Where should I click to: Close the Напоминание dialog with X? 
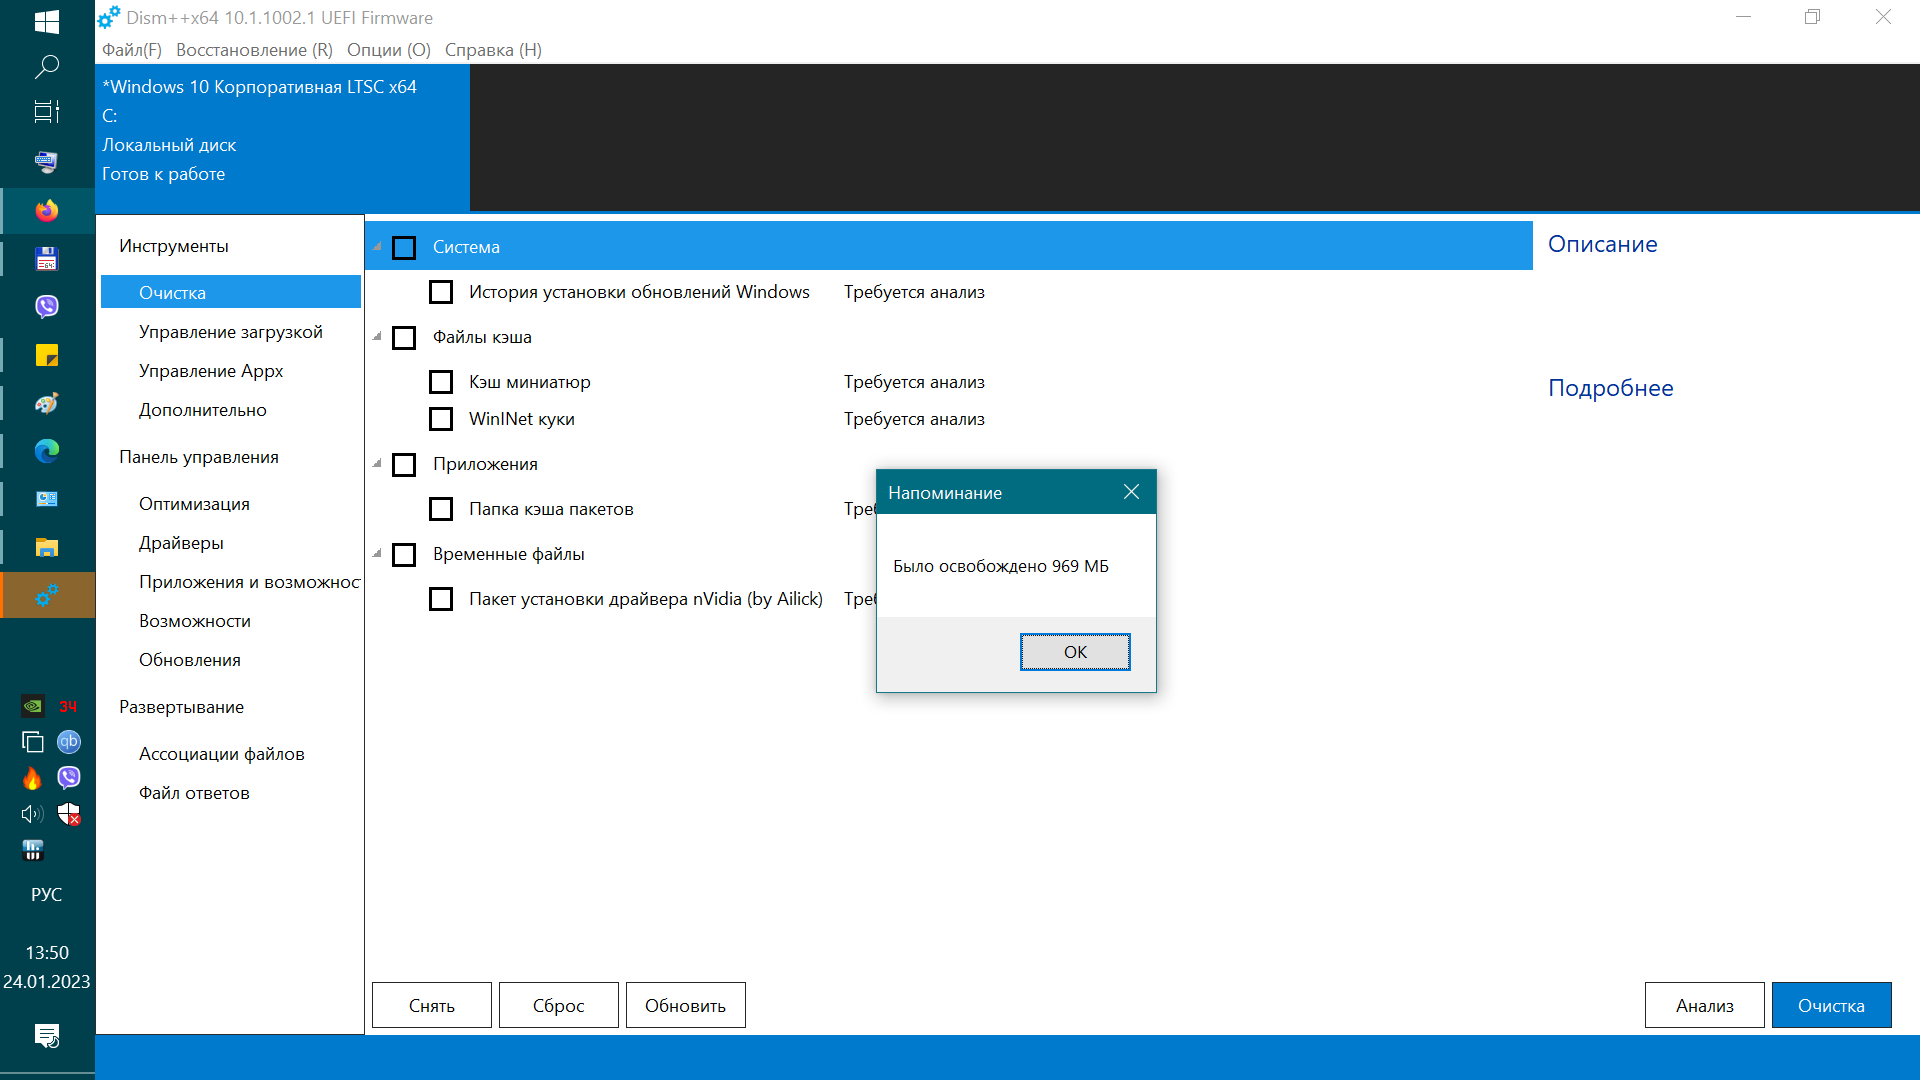(1131, 492)
